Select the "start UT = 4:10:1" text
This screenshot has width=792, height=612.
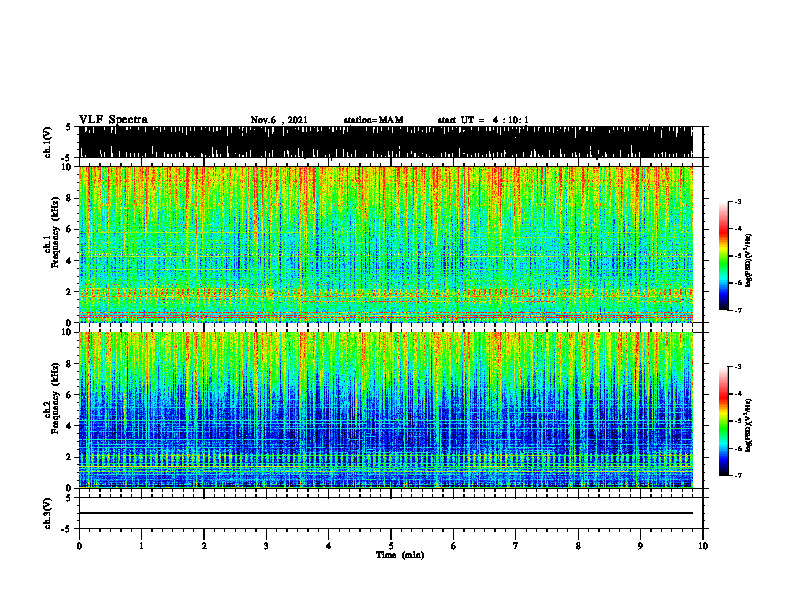click(x=483, y=120)
